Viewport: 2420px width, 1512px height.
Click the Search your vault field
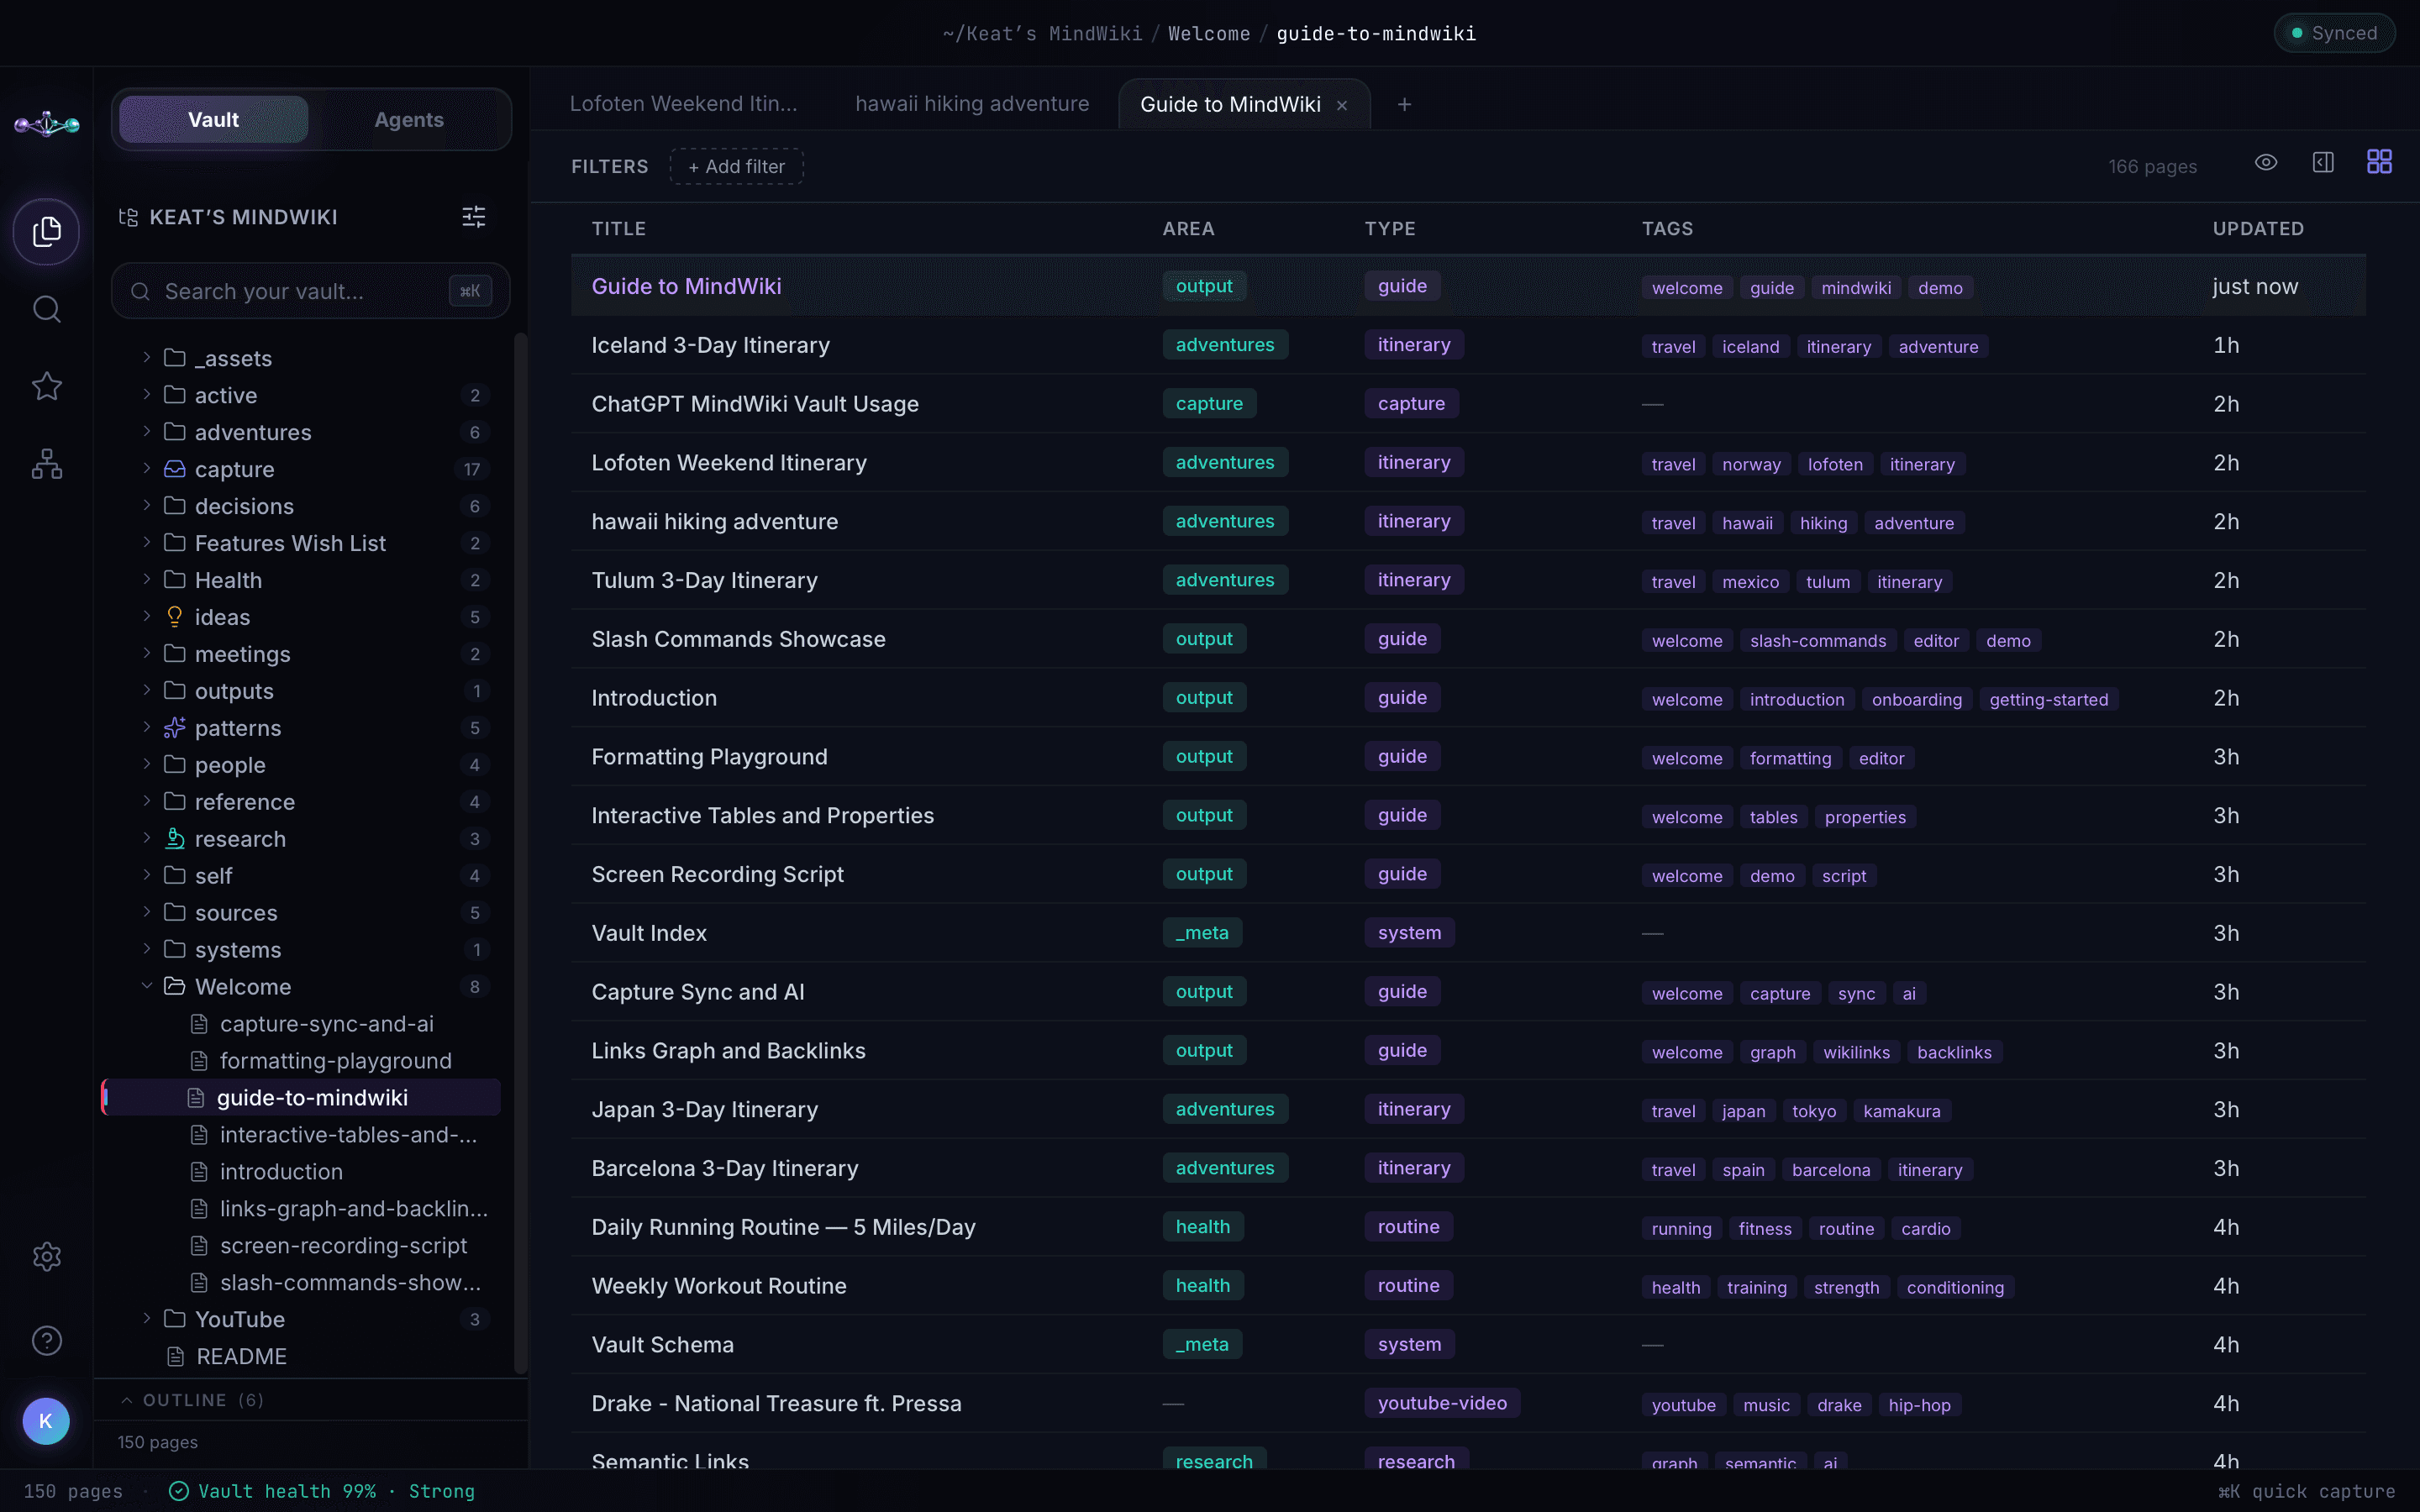coord(310,291)
